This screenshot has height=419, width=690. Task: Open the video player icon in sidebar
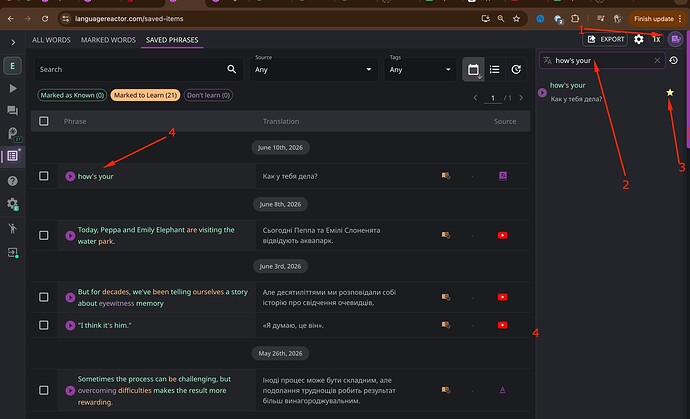pyautogui.click(x=13, y=88)
